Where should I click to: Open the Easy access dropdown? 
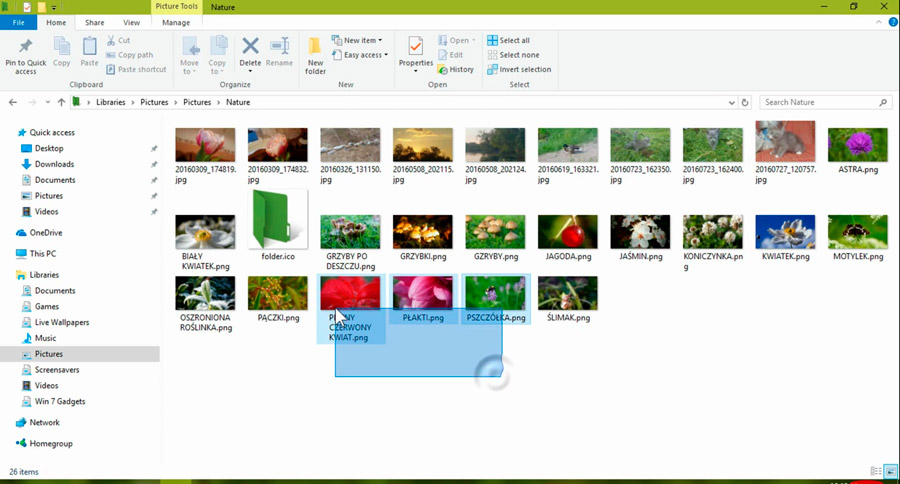pyautogui.click(x=360, y=55)
